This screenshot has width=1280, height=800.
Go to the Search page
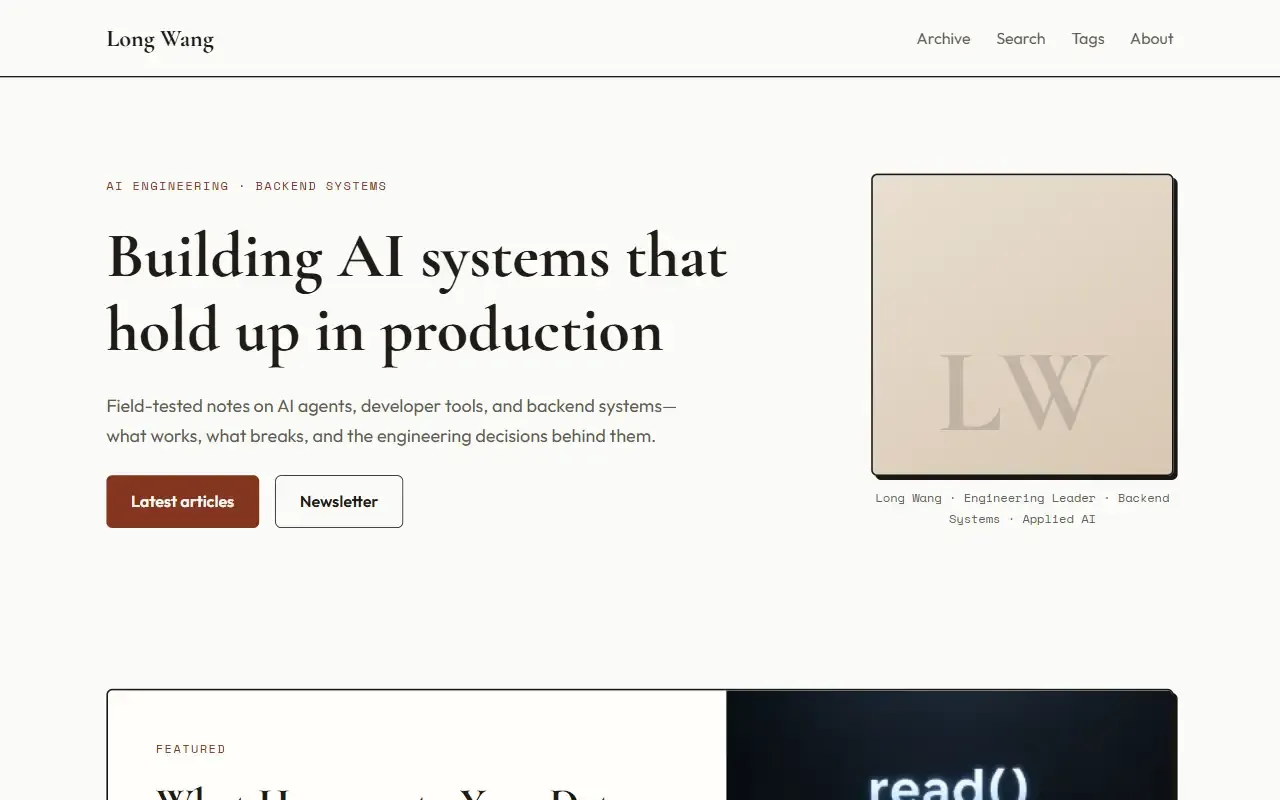click(x=1020, y=39)
